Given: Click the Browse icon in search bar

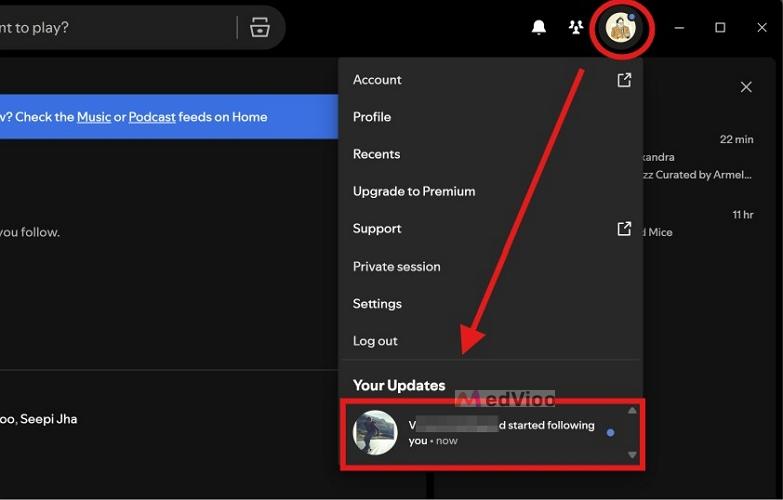Looking at the screenshot, I should point(260,27).
